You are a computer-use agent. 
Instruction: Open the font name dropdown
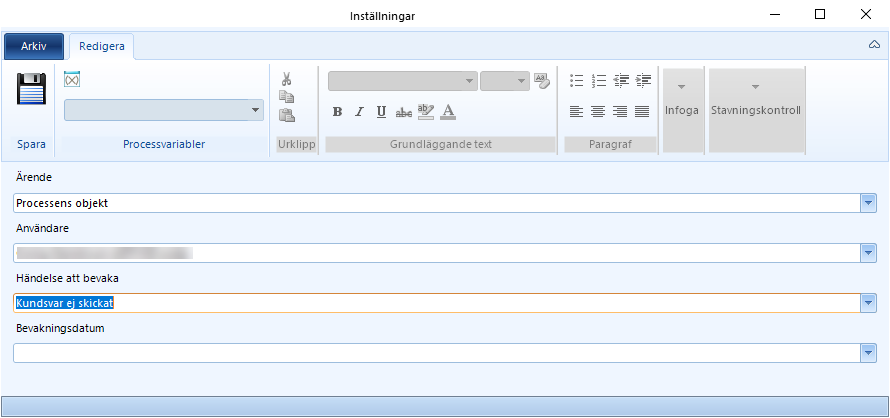point(469,81)
